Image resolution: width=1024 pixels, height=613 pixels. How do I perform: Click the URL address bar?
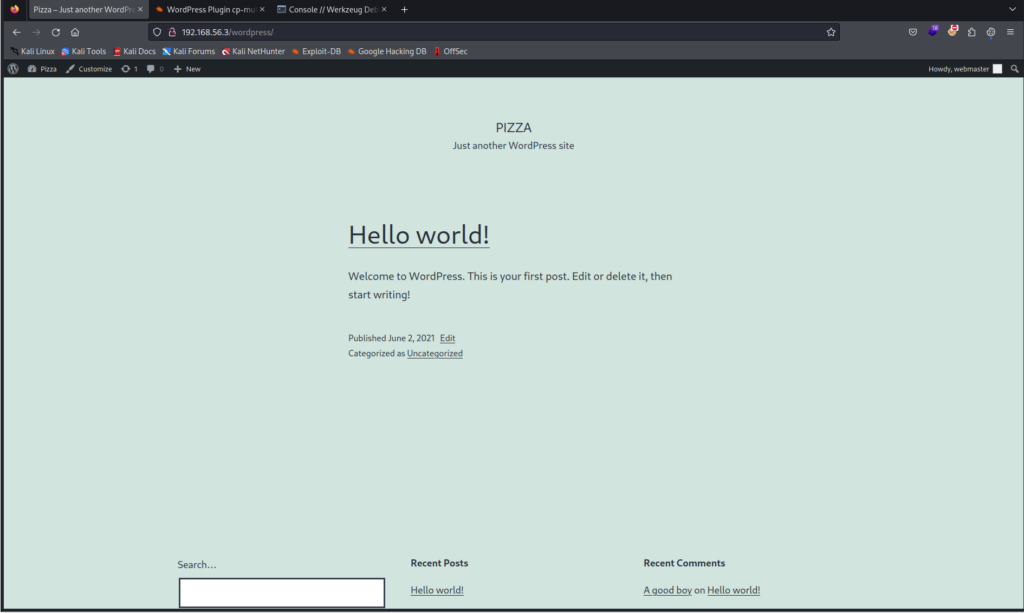[496, 32]
